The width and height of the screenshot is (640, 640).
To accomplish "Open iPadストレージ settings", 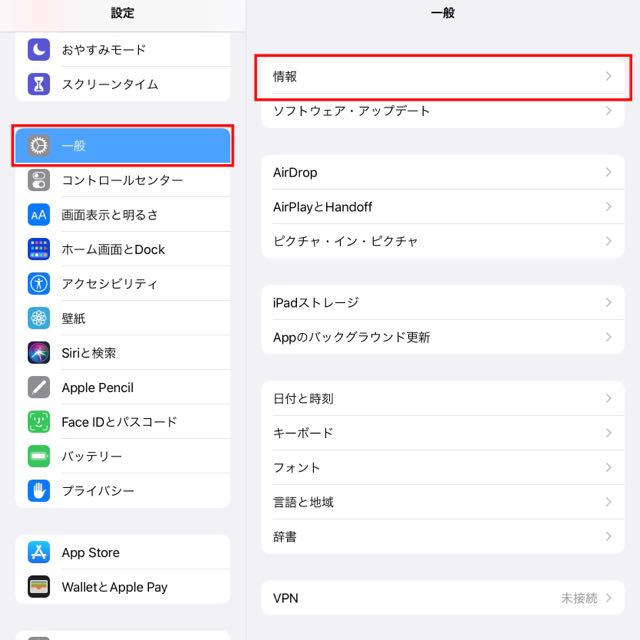I will pos(443,302).
